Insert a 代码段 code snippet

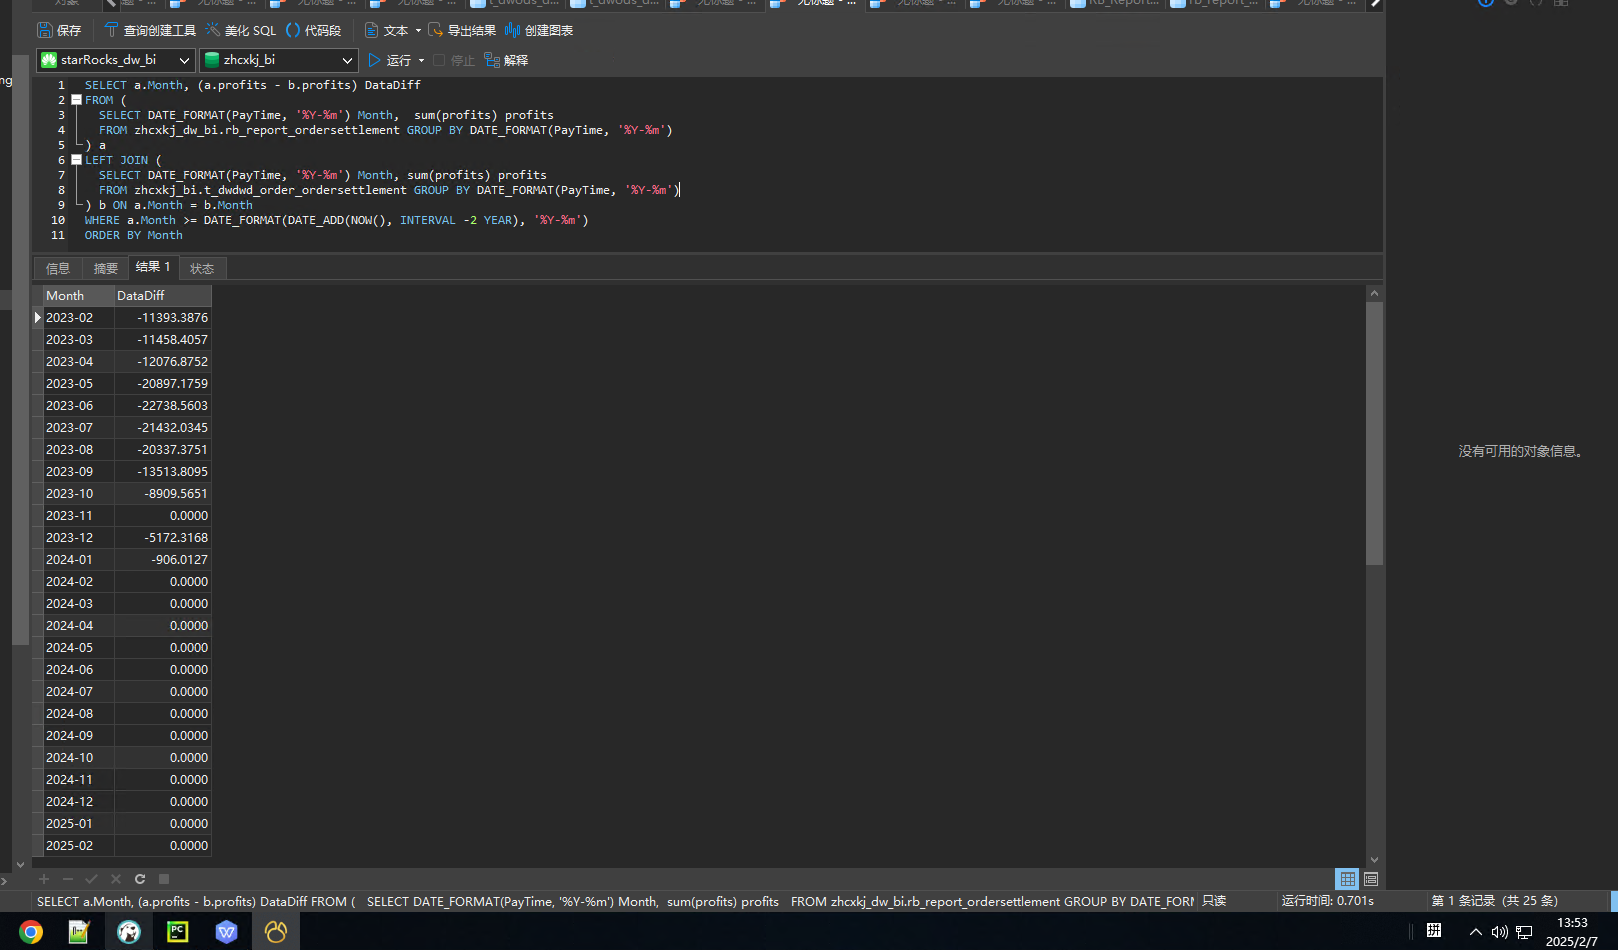coord(314,30)
